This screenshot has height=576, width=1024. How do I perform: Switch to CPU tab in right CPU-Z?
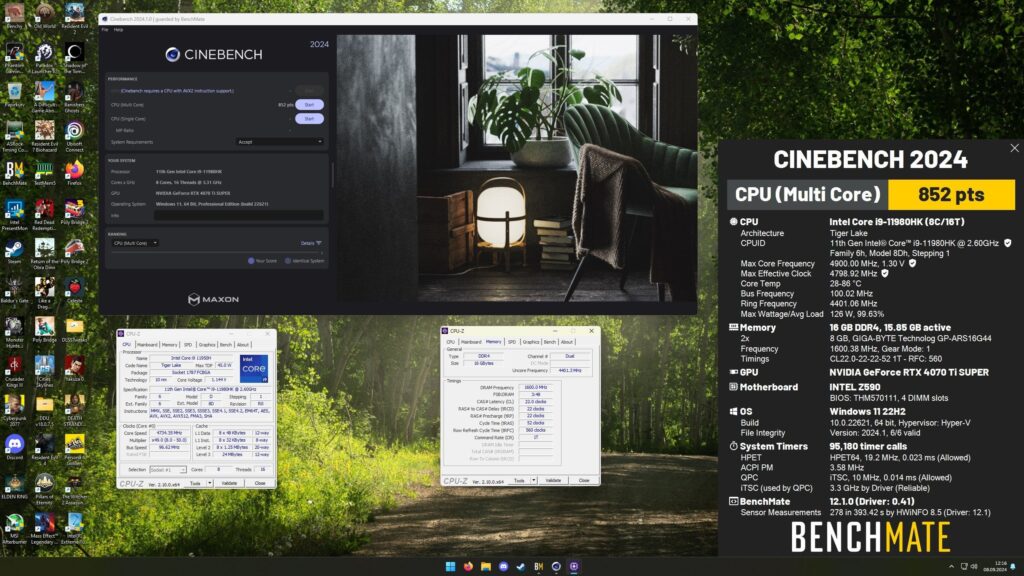point(451,342)
